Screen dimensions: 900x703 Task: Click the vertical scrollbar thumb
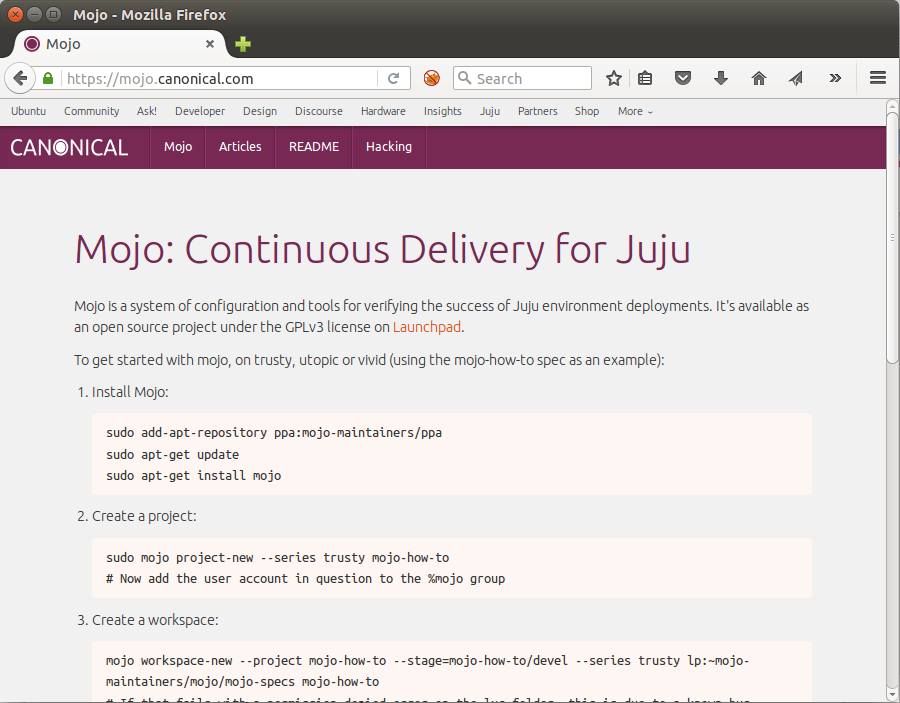tap(892, 238)
